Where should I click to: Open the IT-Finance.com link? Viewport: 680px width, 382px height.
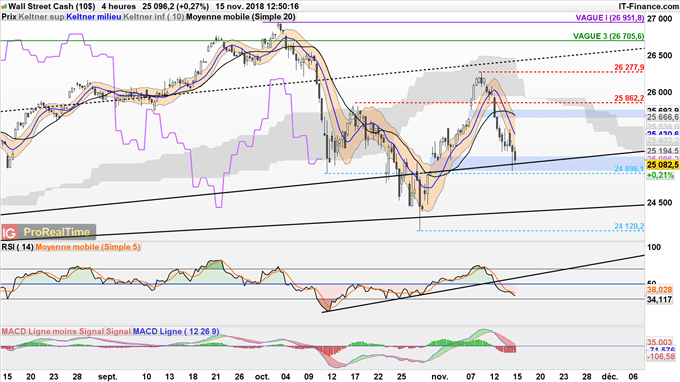[648, 6]
